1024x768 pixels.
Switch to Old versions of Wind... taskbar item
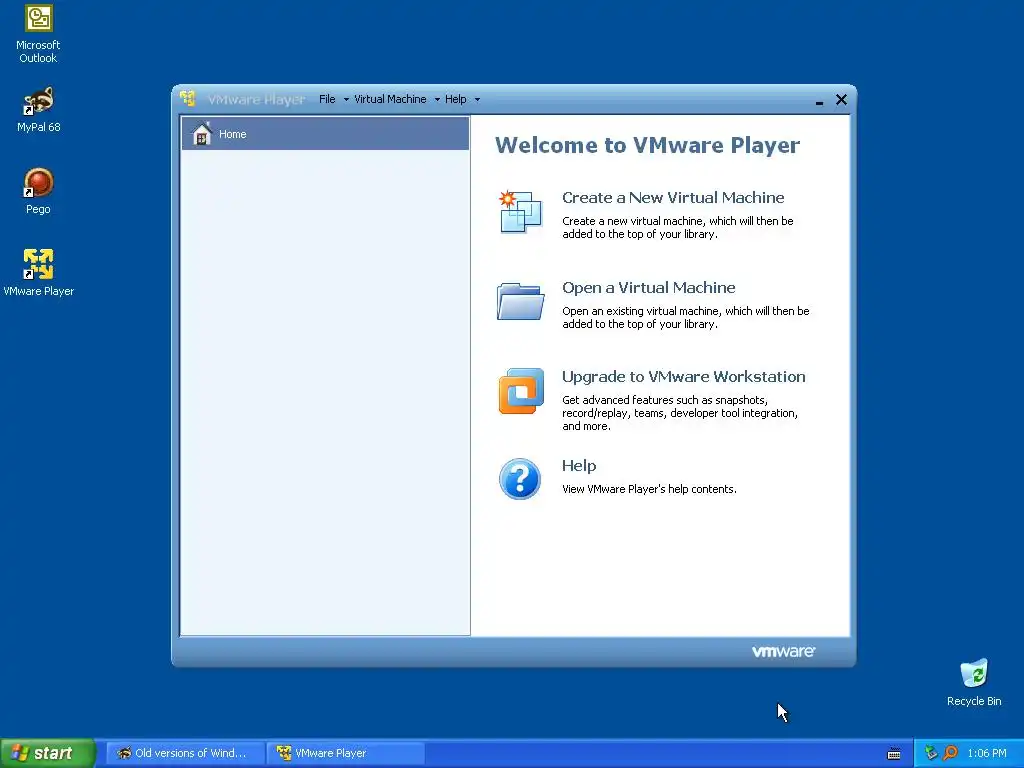tap(185, 753)
